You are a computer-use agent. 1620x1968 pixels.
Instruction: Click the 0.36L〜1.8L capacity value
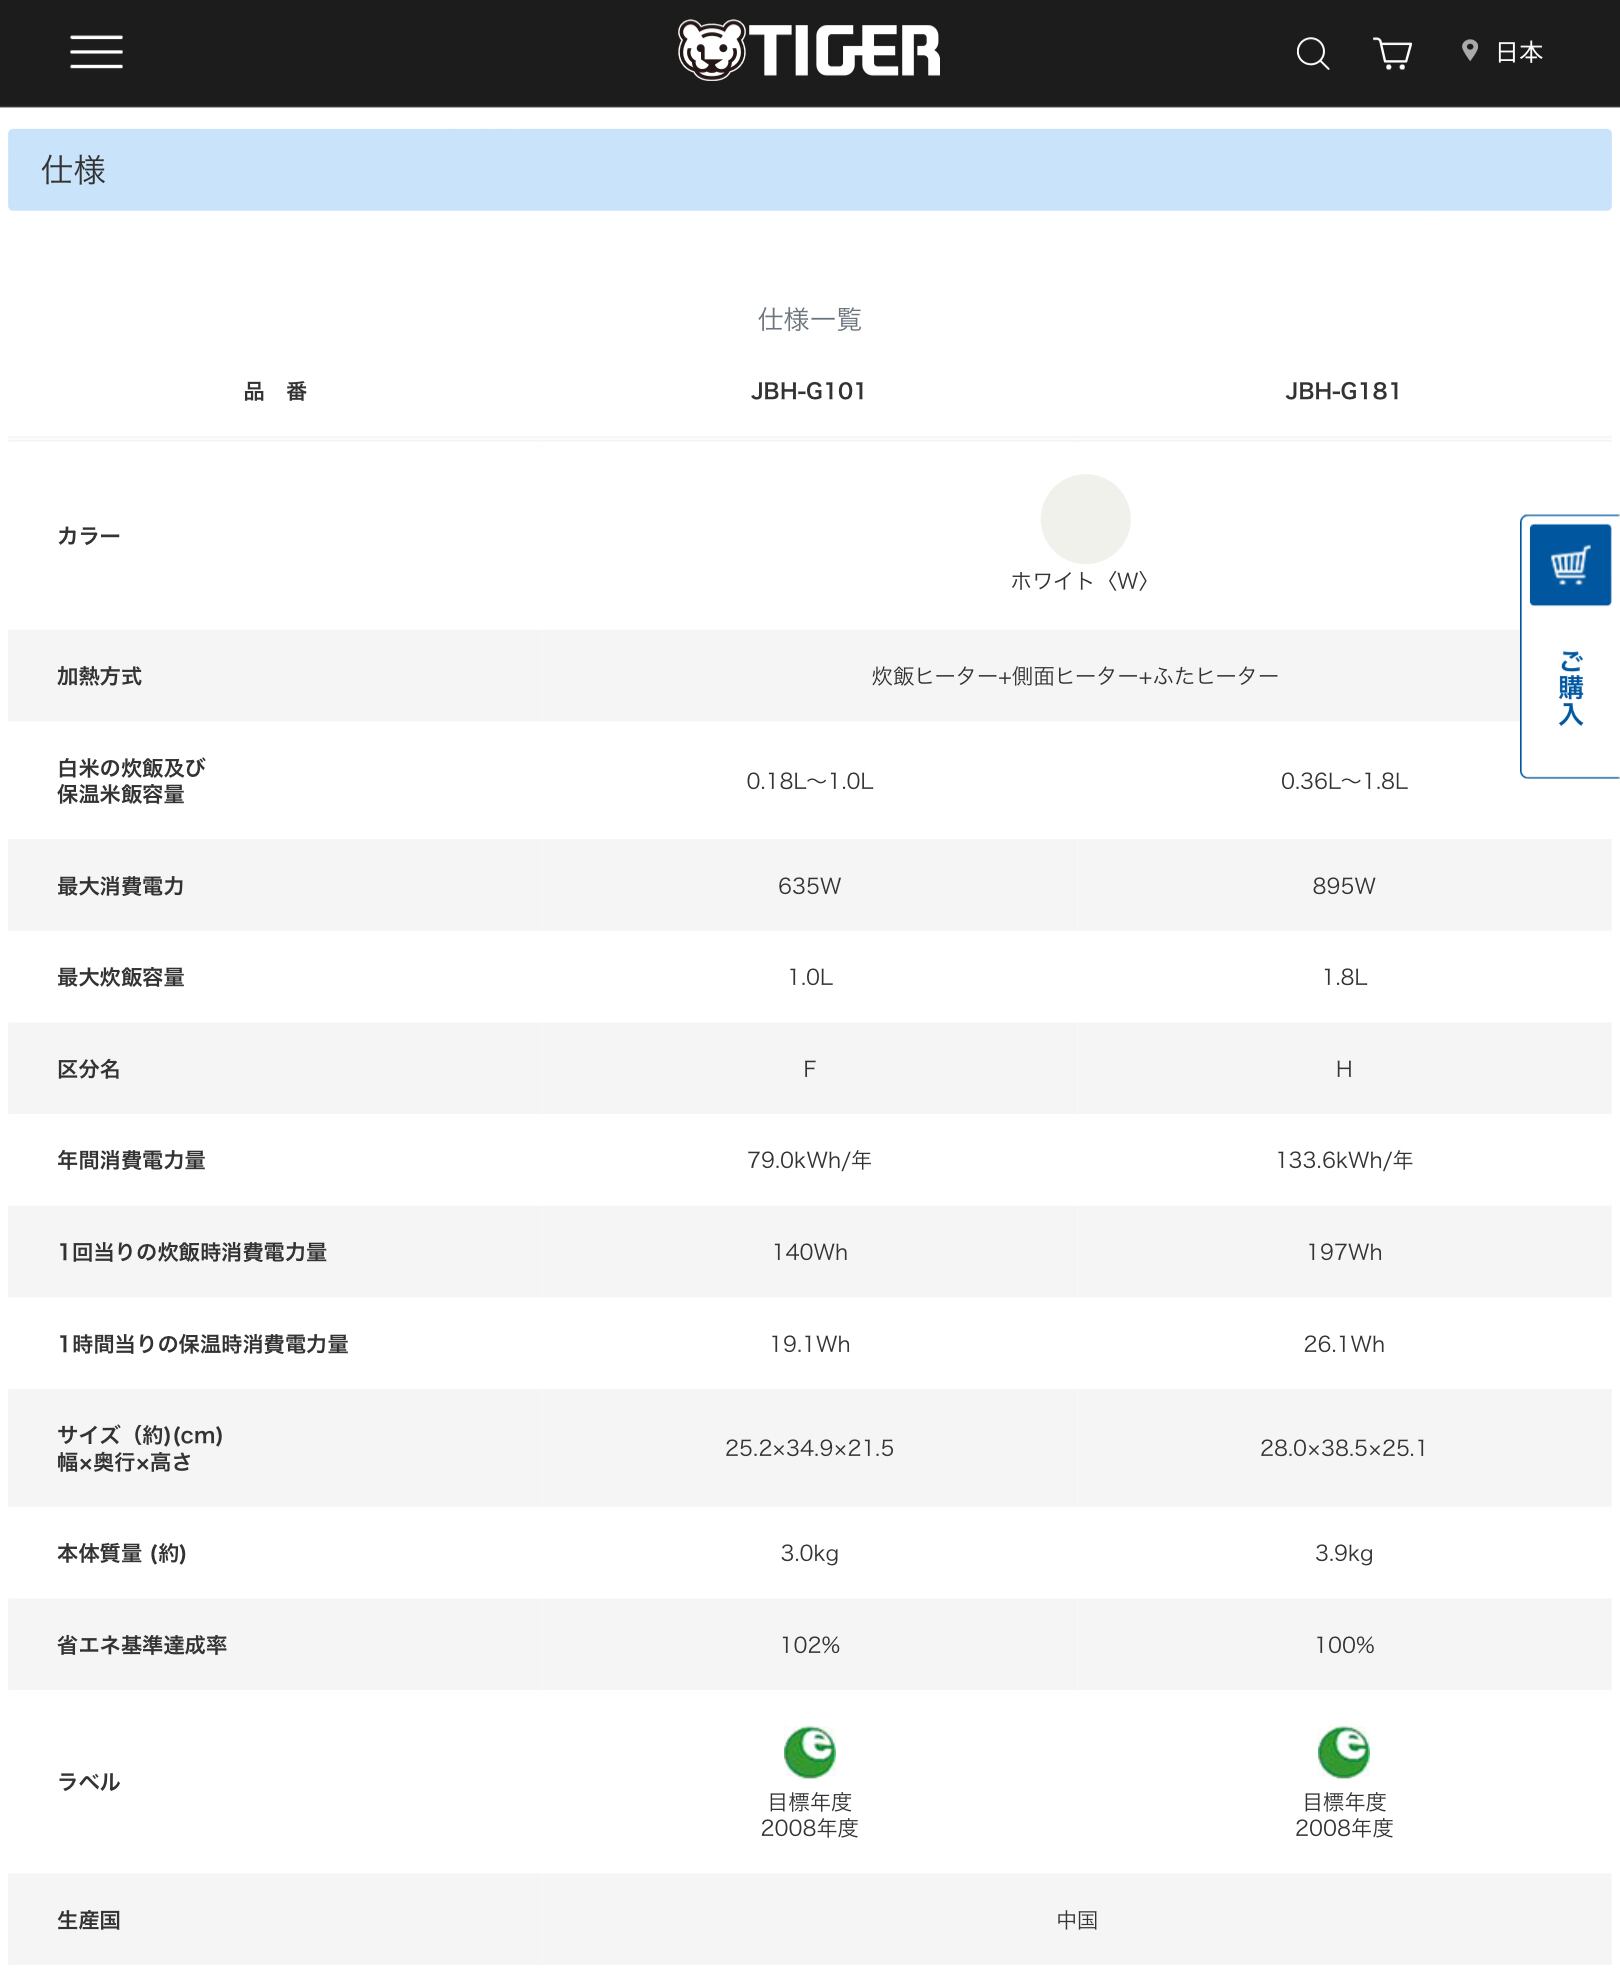coord(1344,781)
